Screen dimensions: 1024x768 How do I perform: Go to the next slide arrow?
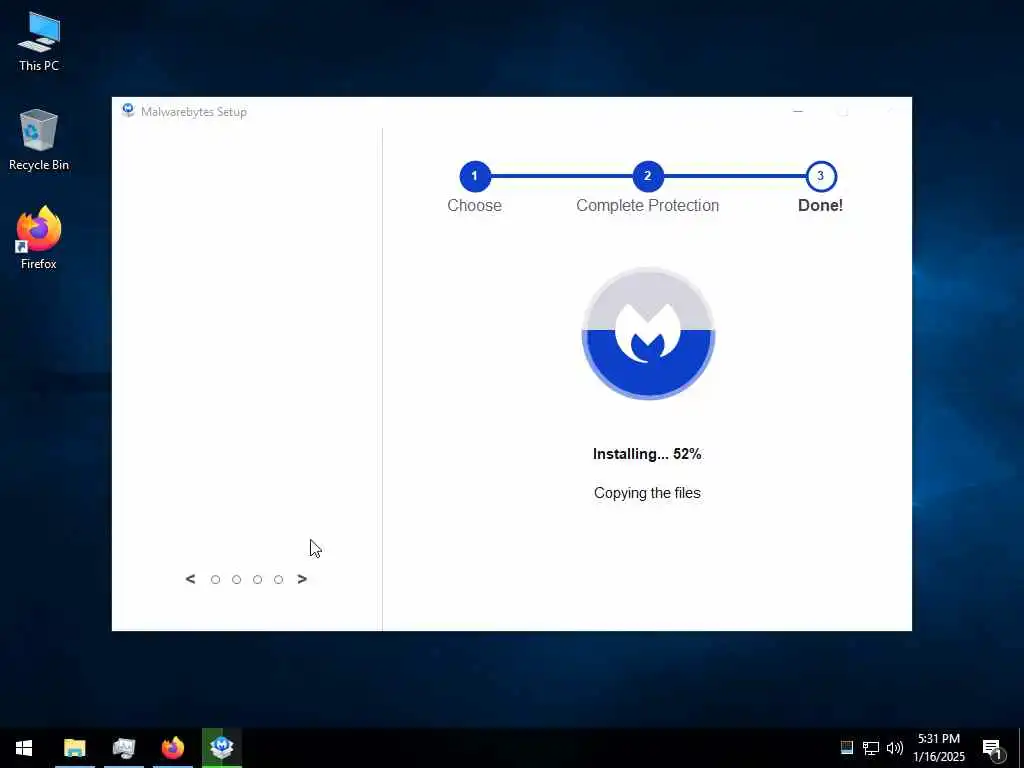point(302,579)
